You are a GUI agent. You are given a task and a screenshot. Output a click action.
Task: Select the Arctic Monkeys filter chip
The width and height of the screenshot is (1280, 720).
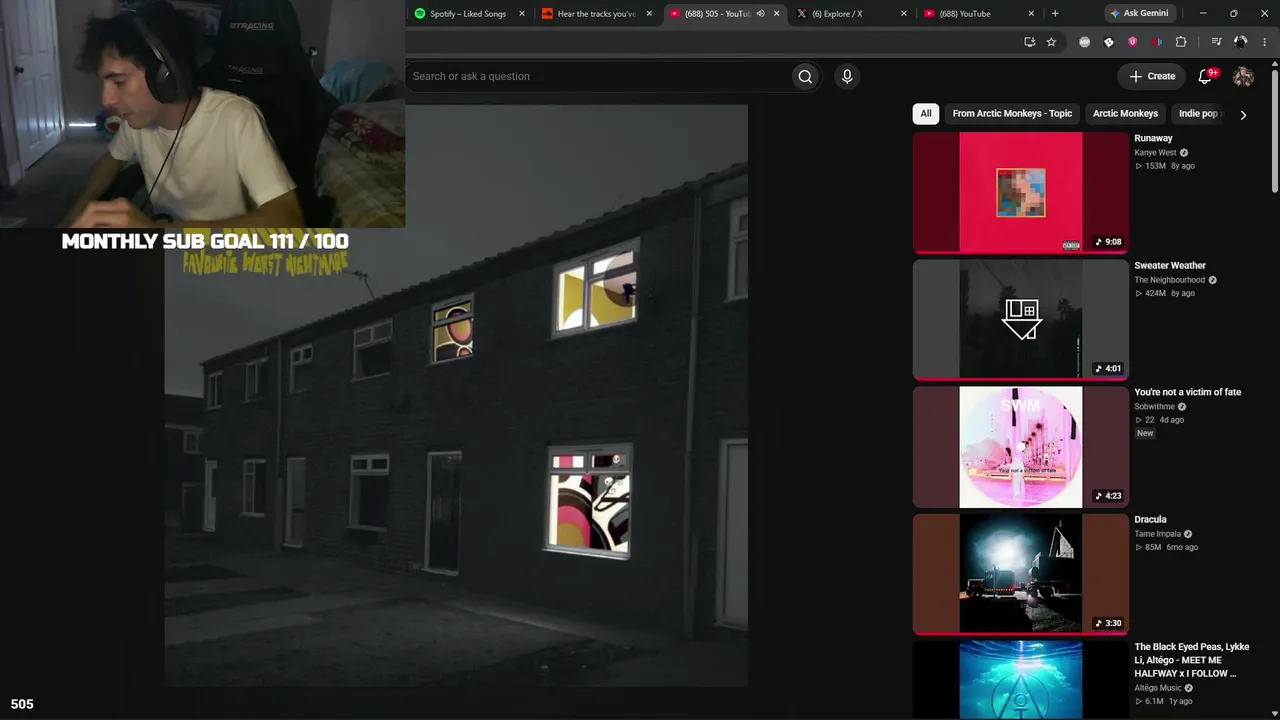pyautogui.click(x=1125, y=114)
